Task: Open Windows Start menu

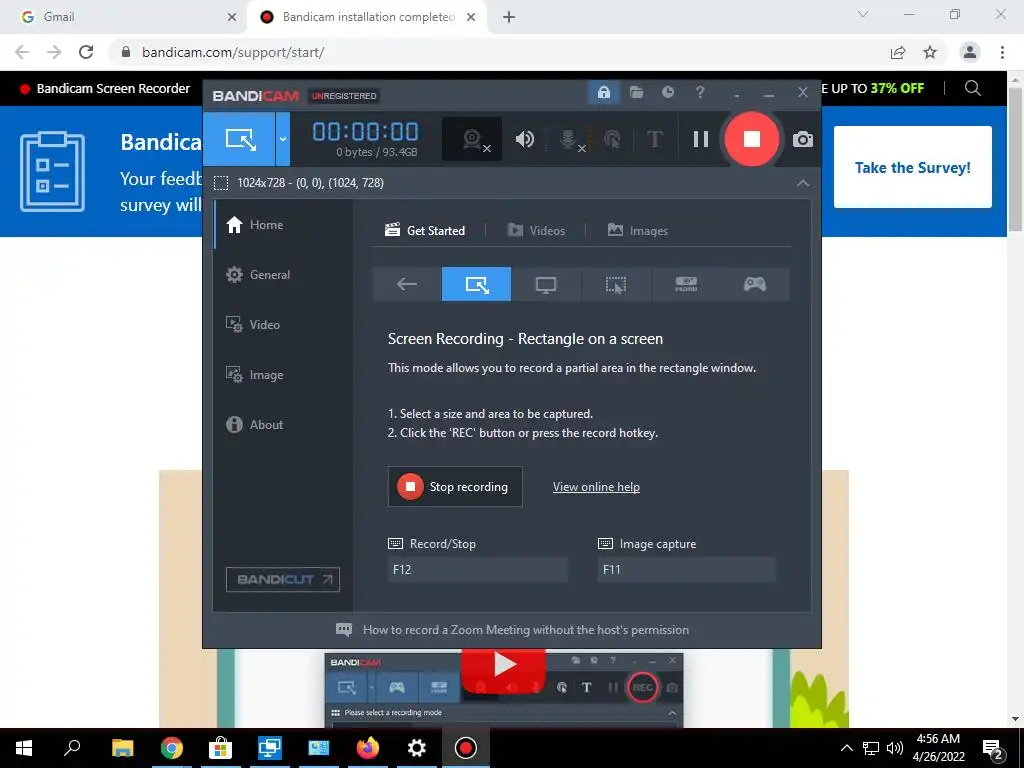Action: 24,748
